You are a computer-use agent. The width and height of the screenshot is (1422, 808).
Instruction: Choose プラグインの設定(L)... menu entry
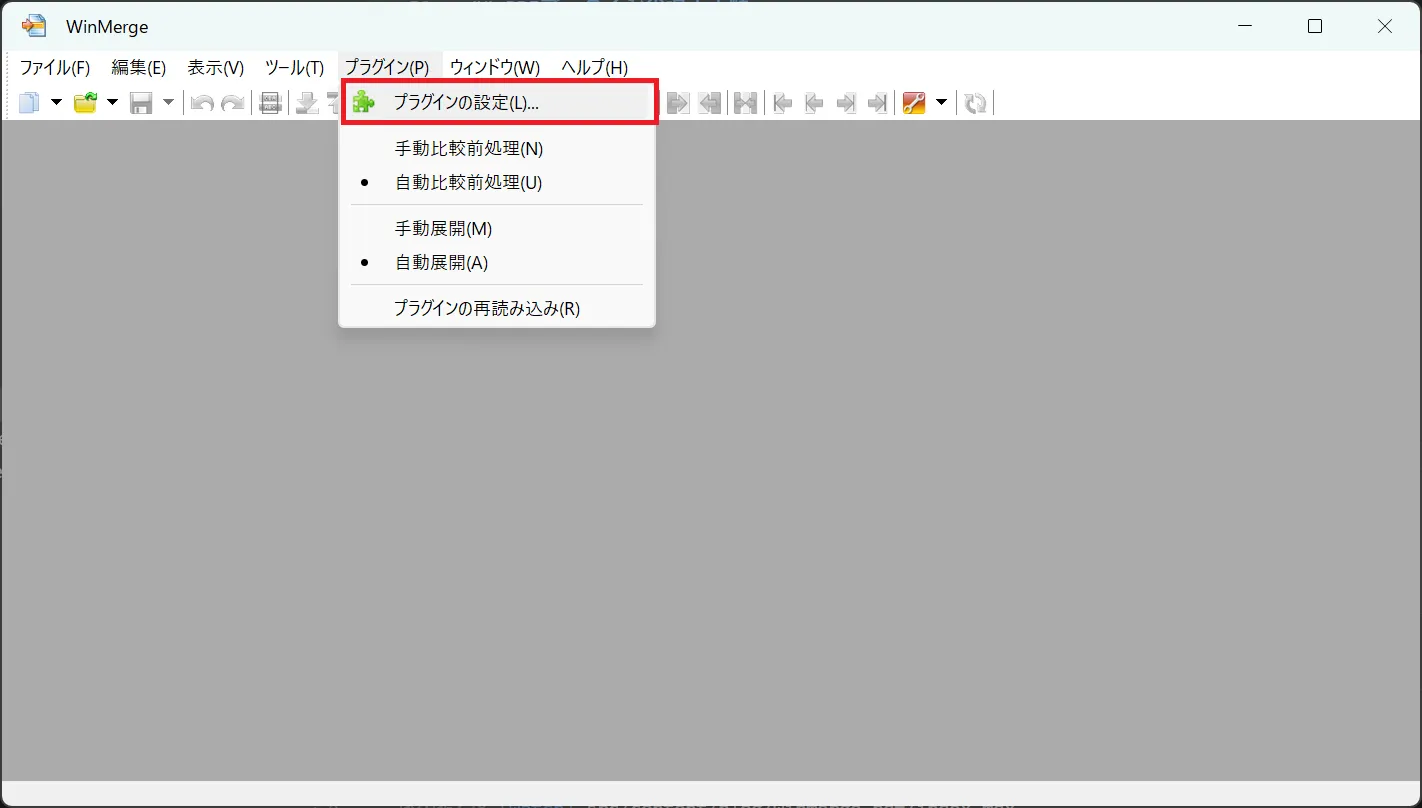[499, 102]
